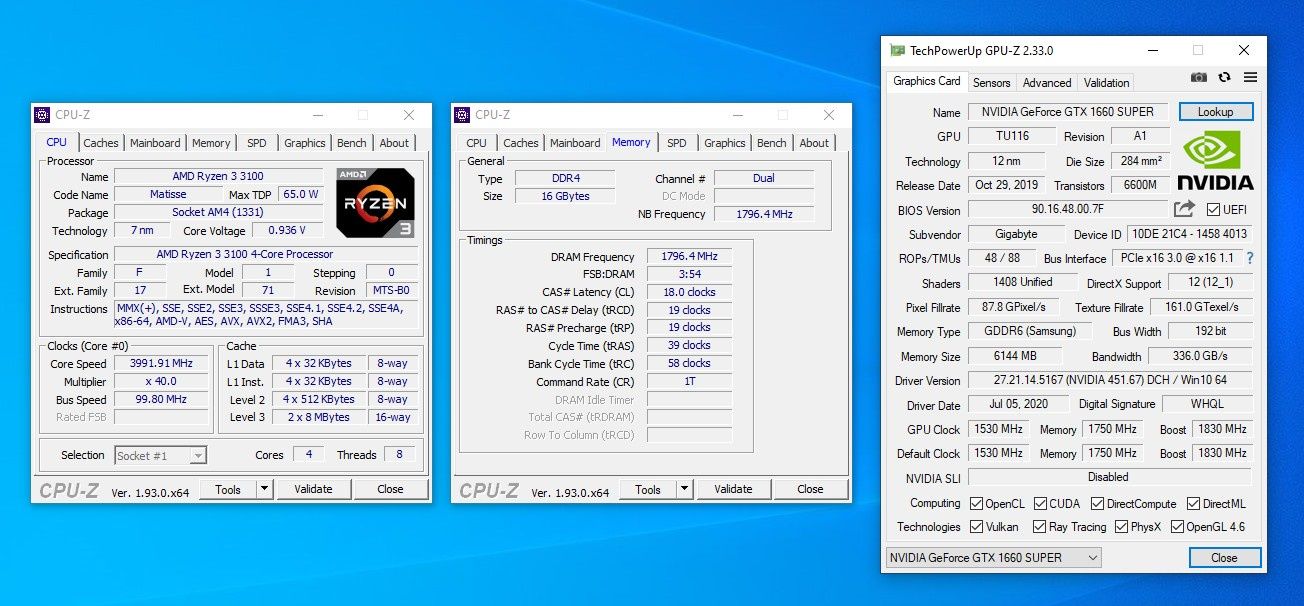The height and width of the screenshot is (606, 1304).
Task: Click Close in the Memory CPU-Z window
Action: pyautogui.click(x=810, y=489)
